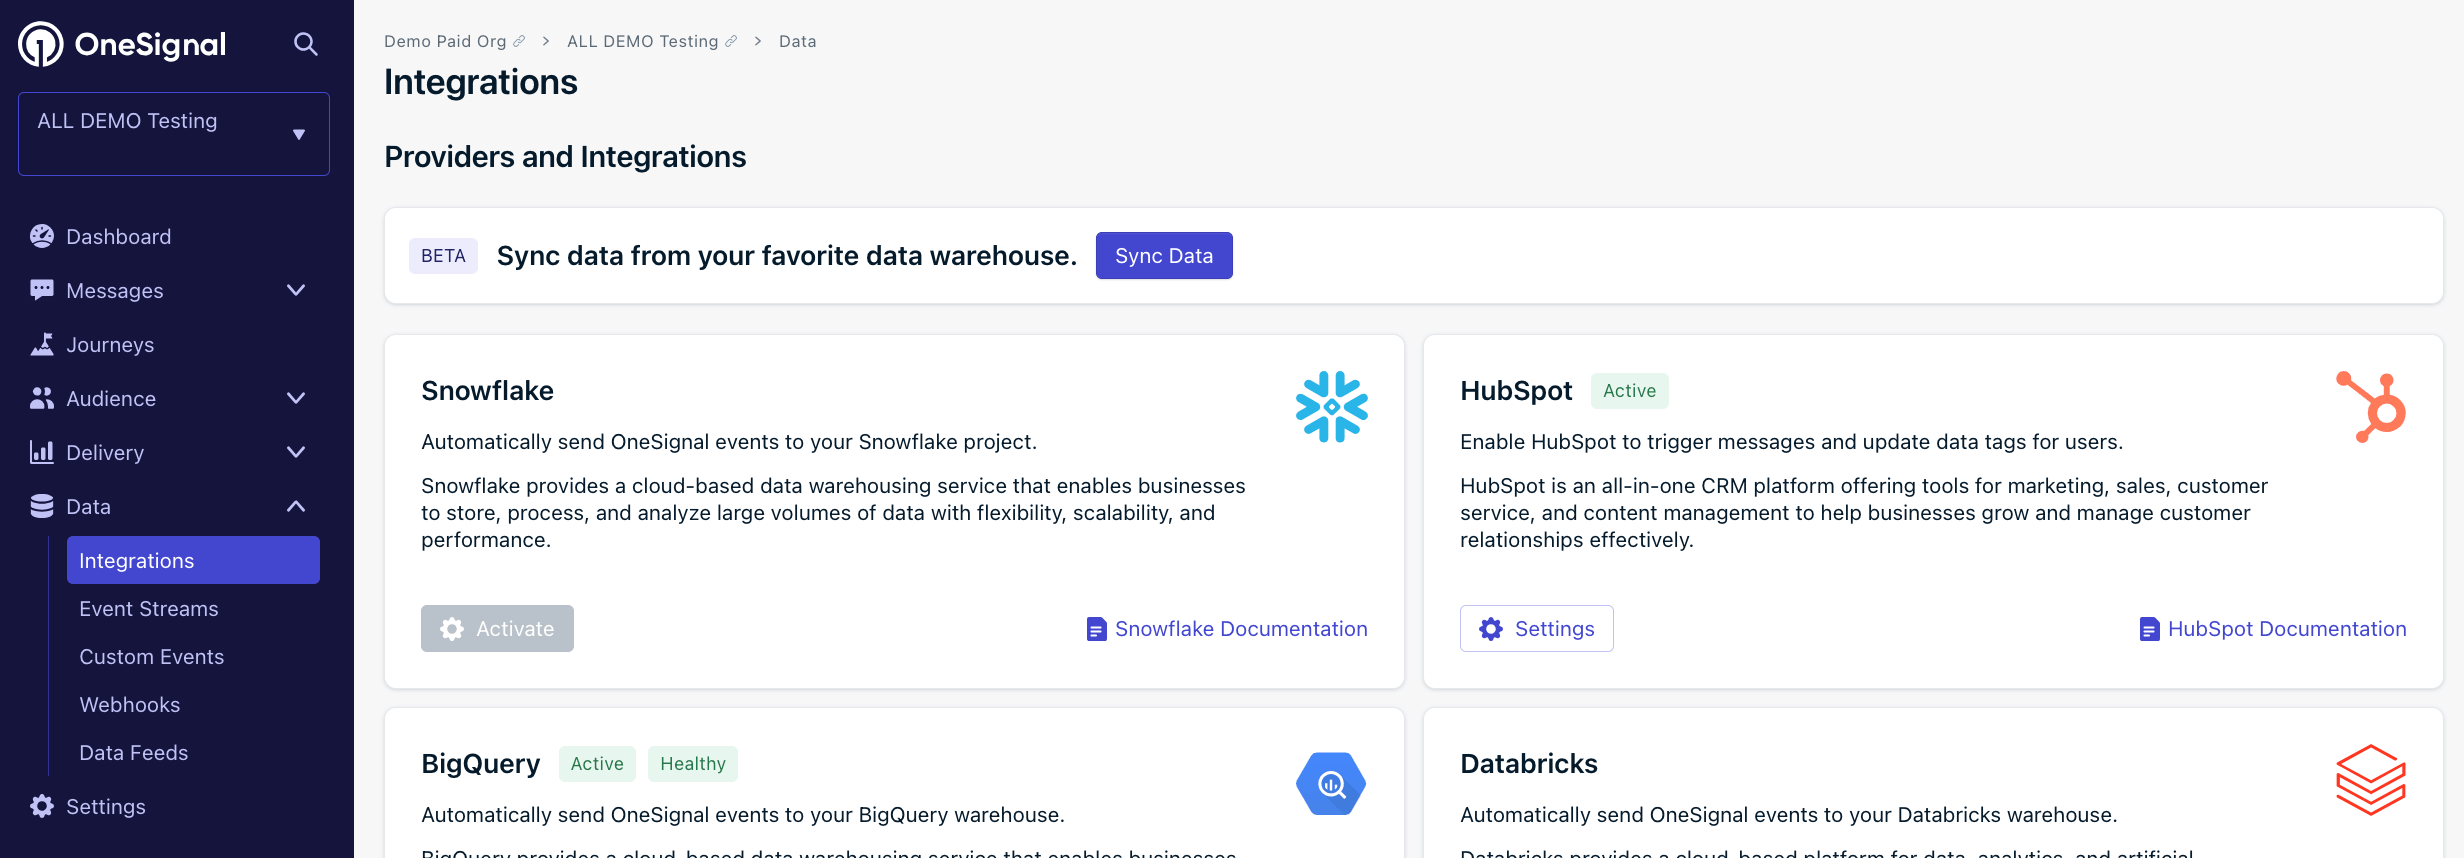Click the Data database icon
This screenshot has height=858, width=2464.
pyautogui.click(x=42, y=506)
